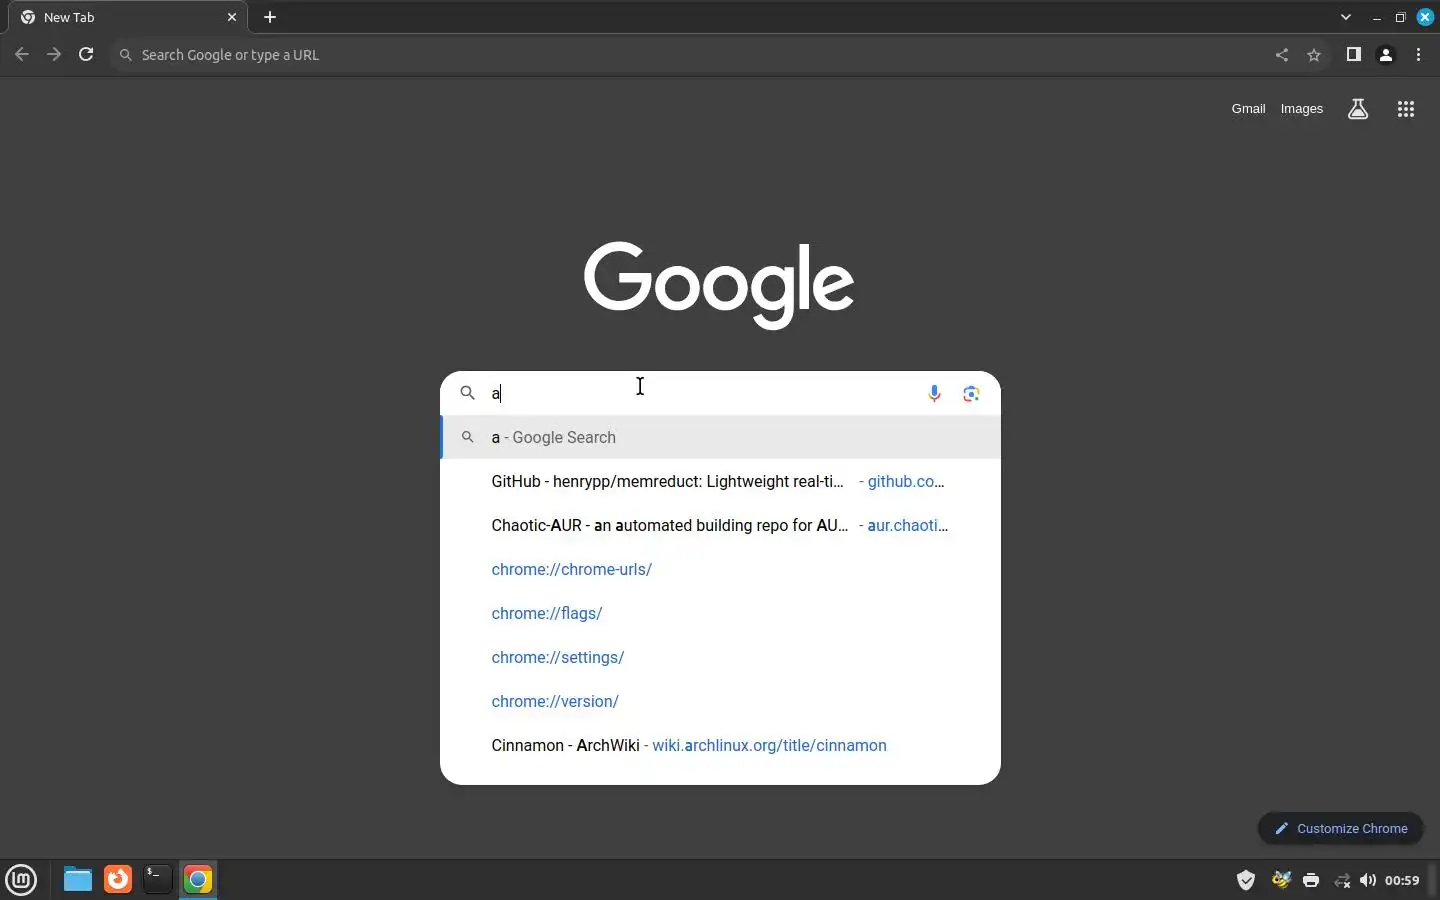Start voice search with microphone
The width and height of the screenshot is (1440, 900).
934,393
